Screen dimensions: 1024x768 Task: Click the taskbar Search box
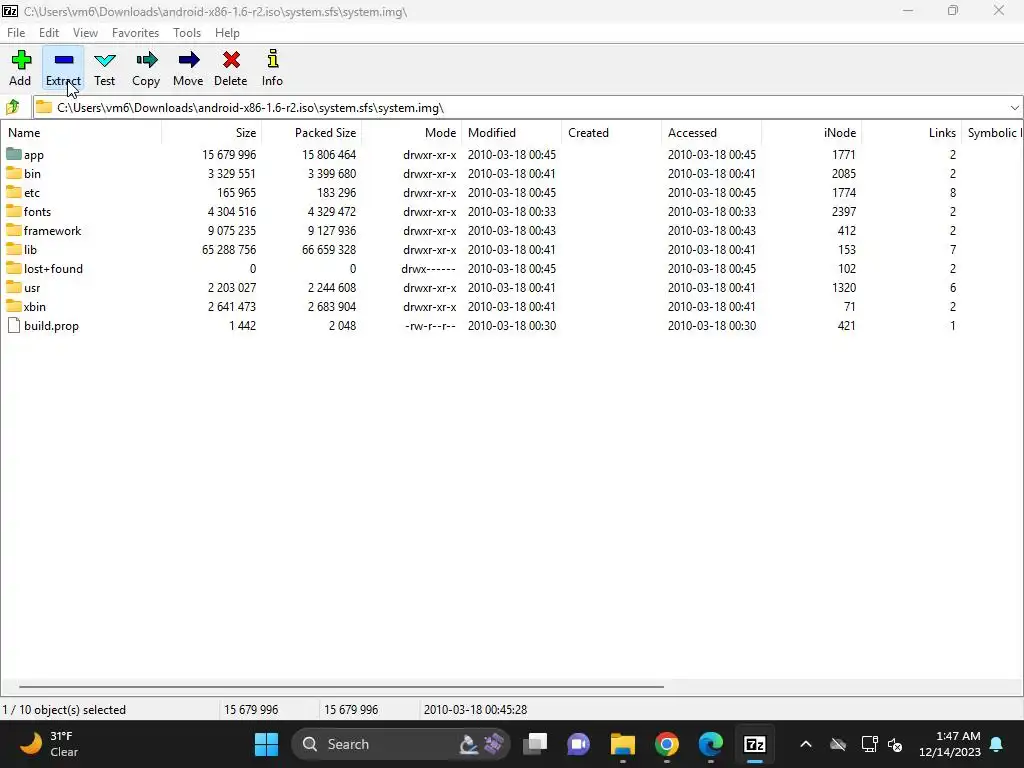[x=400, y=744]
